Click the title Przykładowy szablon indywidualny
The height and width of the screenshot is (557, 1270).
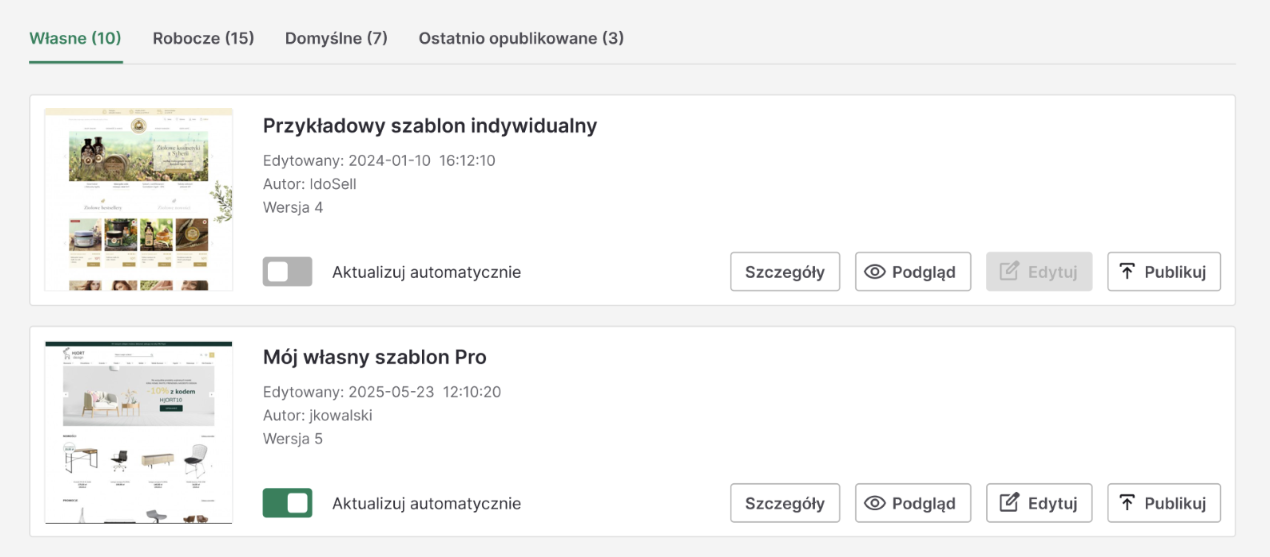(x=430, y=126)
